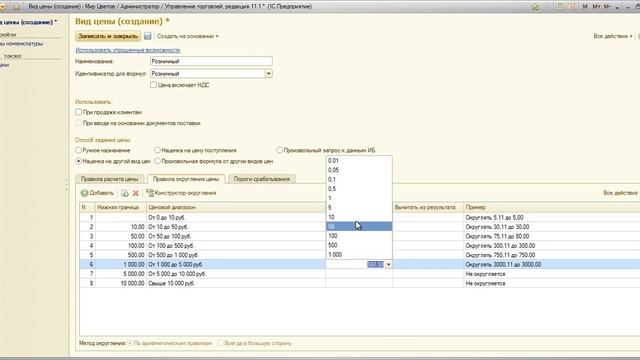Viewport: 640px width, 360px height.
Task: Click Записать и закрыть button
Action: (108, 36)
